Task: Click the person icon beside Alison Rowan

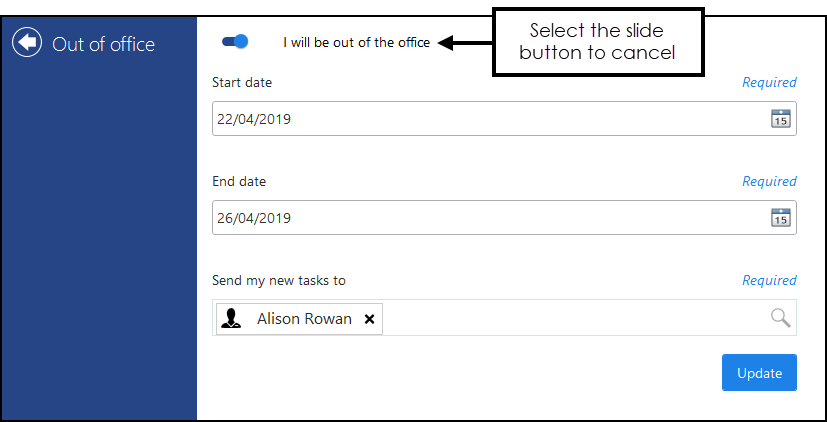Action: [232, 319]
